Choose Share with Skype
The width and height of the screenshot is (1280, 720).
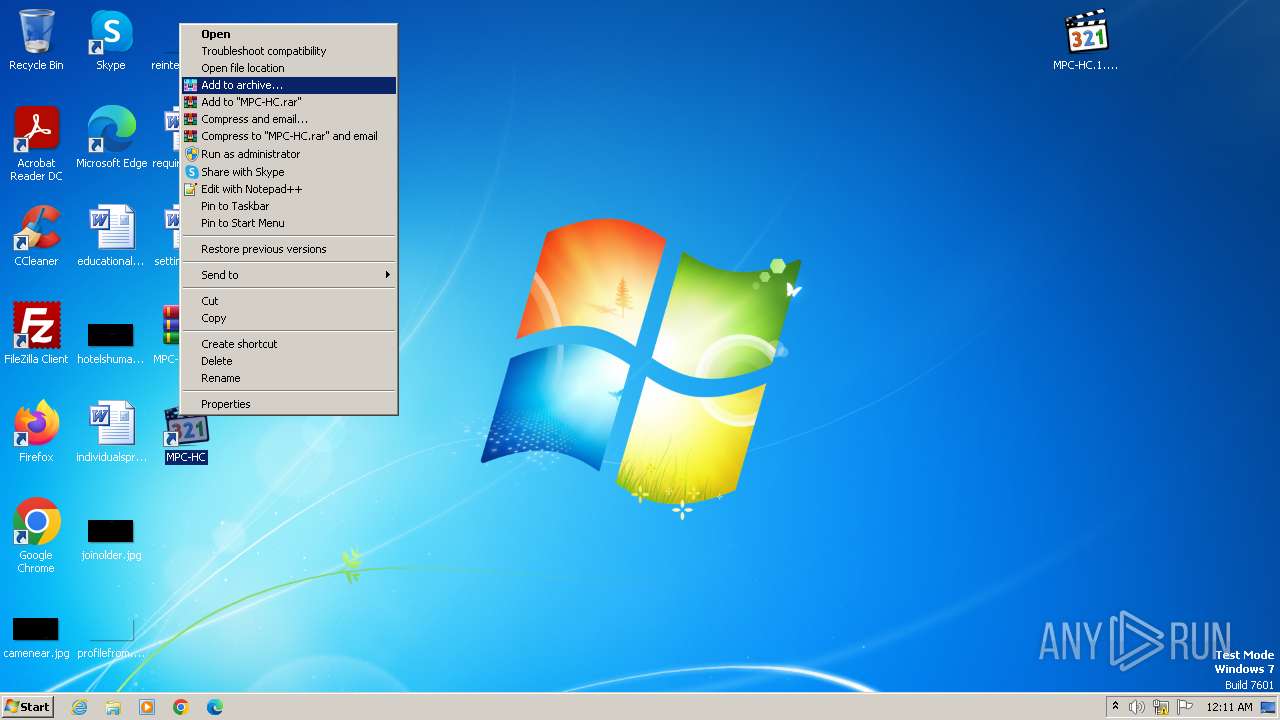[289, 172]
